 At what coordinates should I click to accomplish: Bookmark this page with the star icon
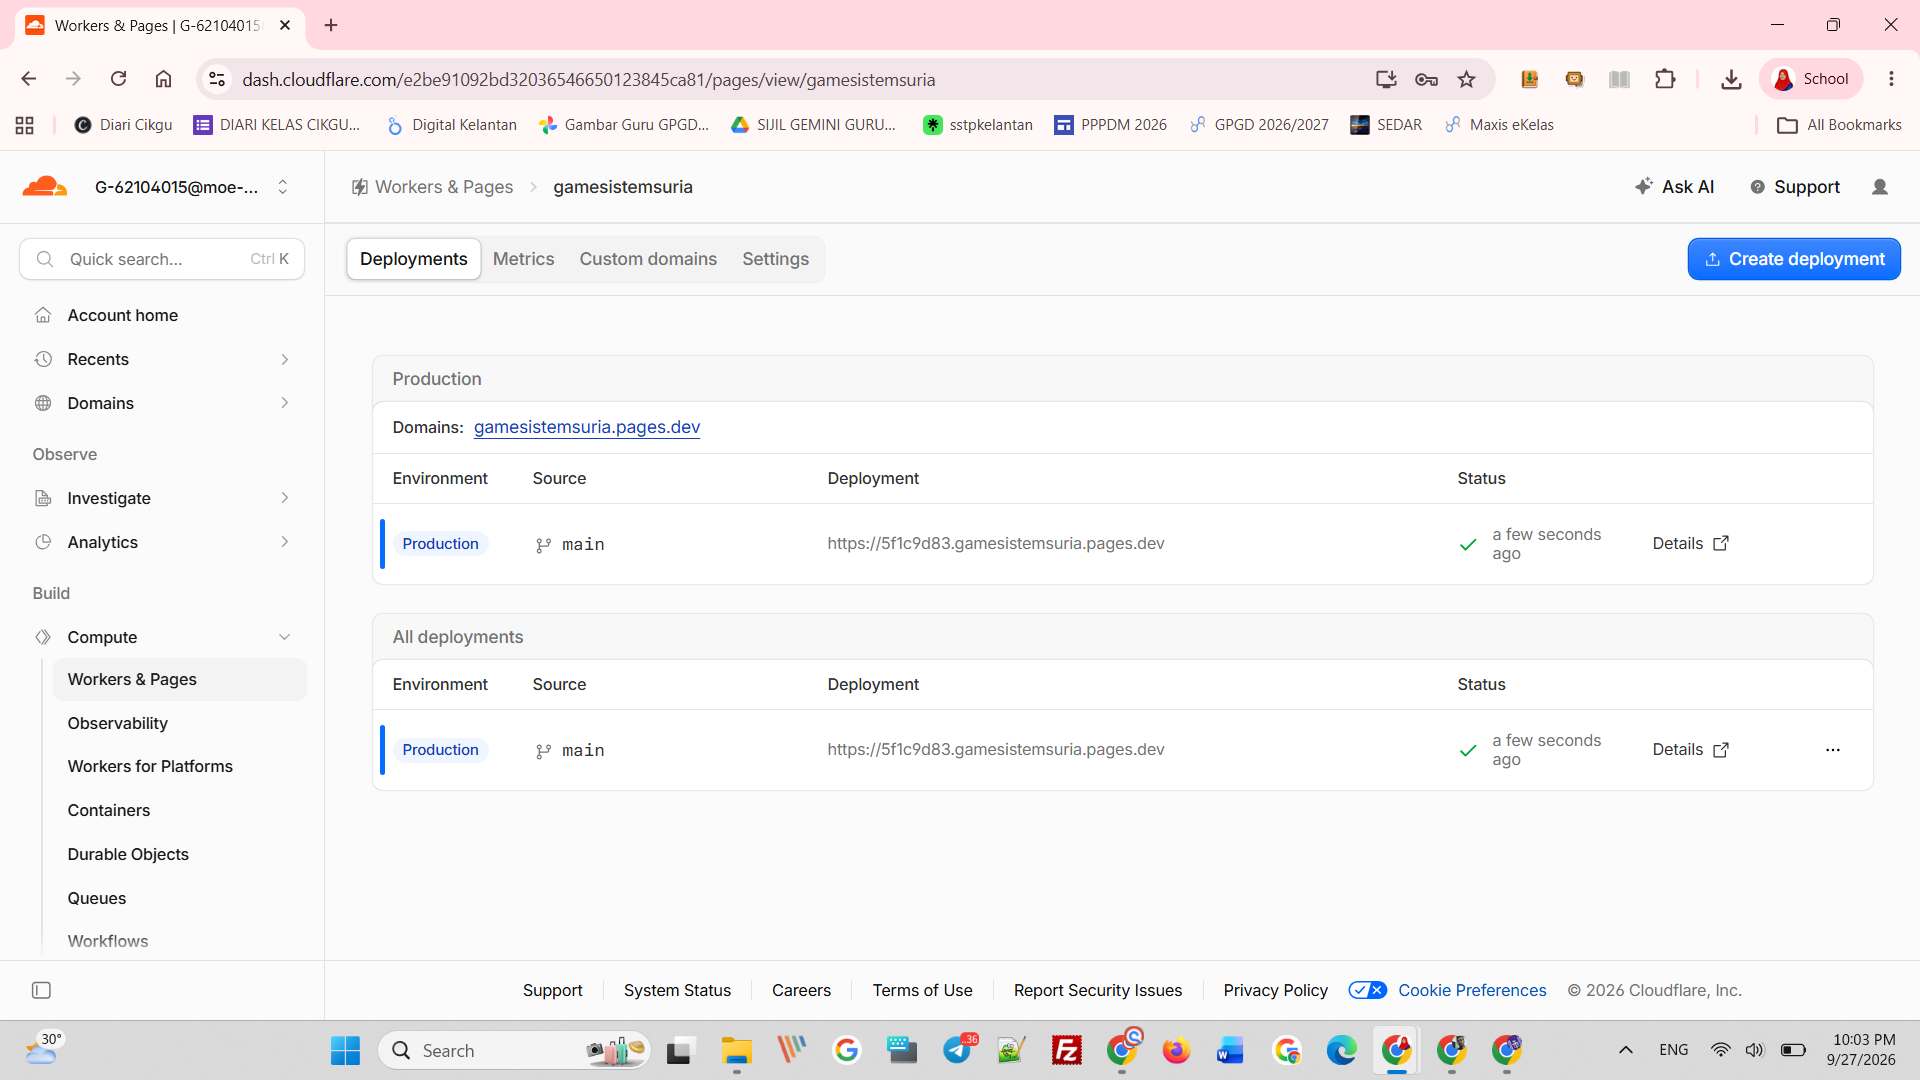click(x=1466, y=79)
